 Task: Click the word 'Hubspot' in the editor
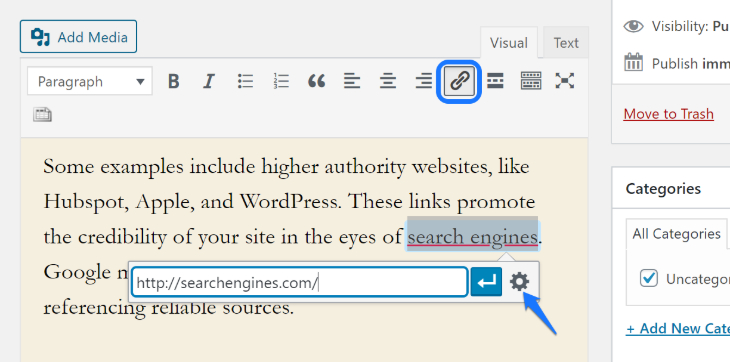[85, 202]
